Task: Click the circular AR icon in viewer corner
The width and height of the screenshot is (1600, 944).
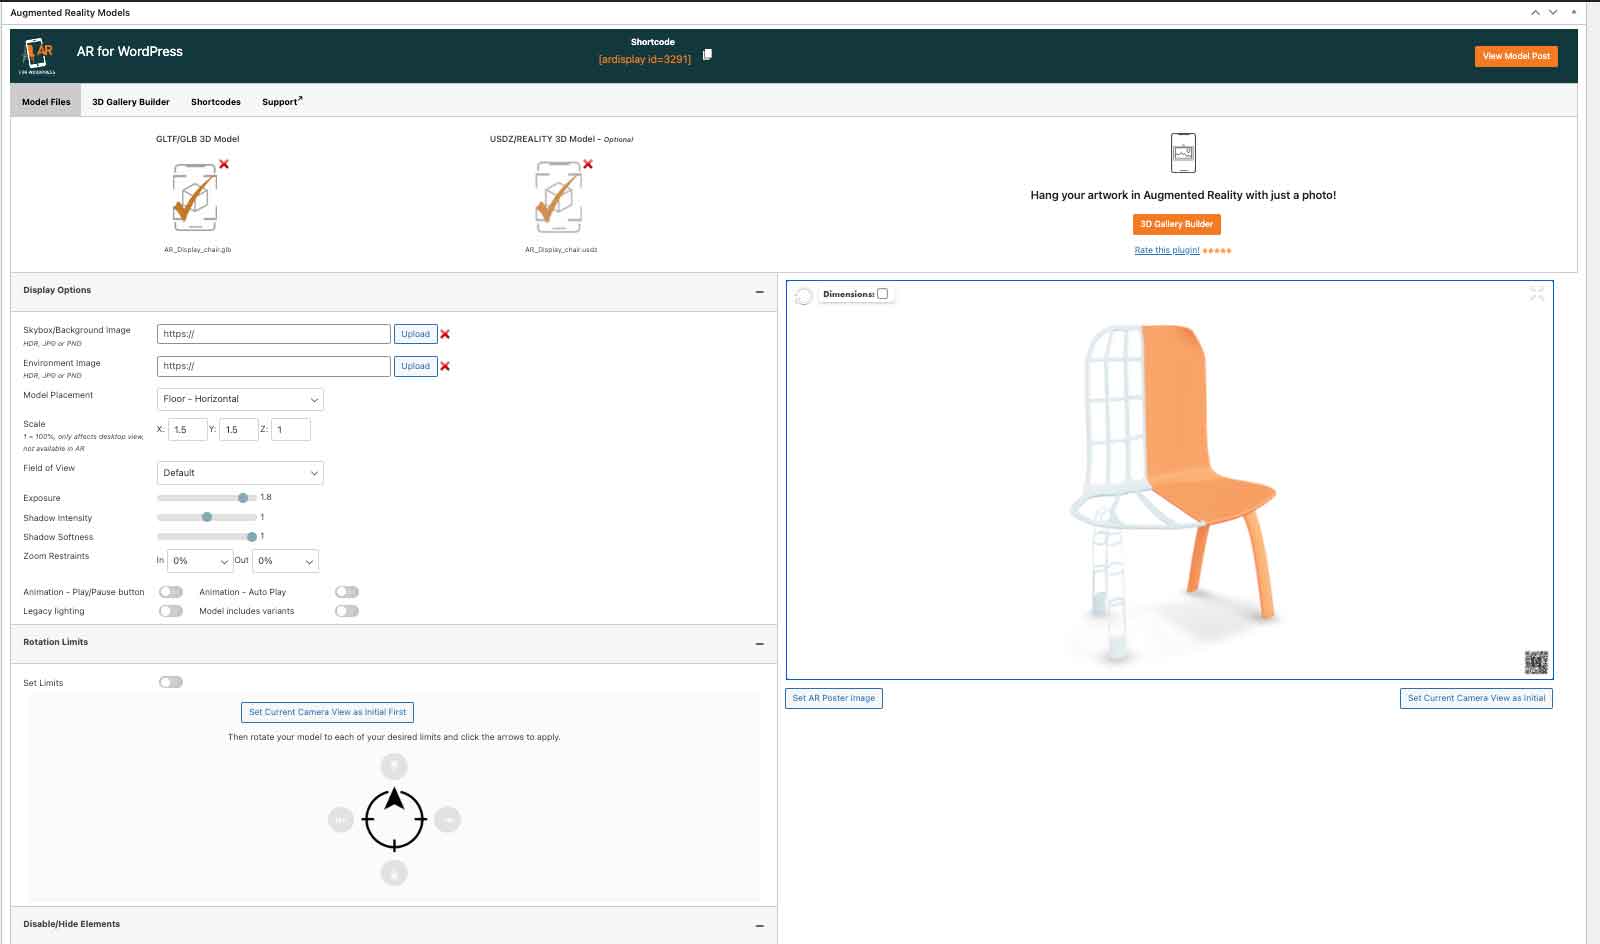Action: pos(804,296)
